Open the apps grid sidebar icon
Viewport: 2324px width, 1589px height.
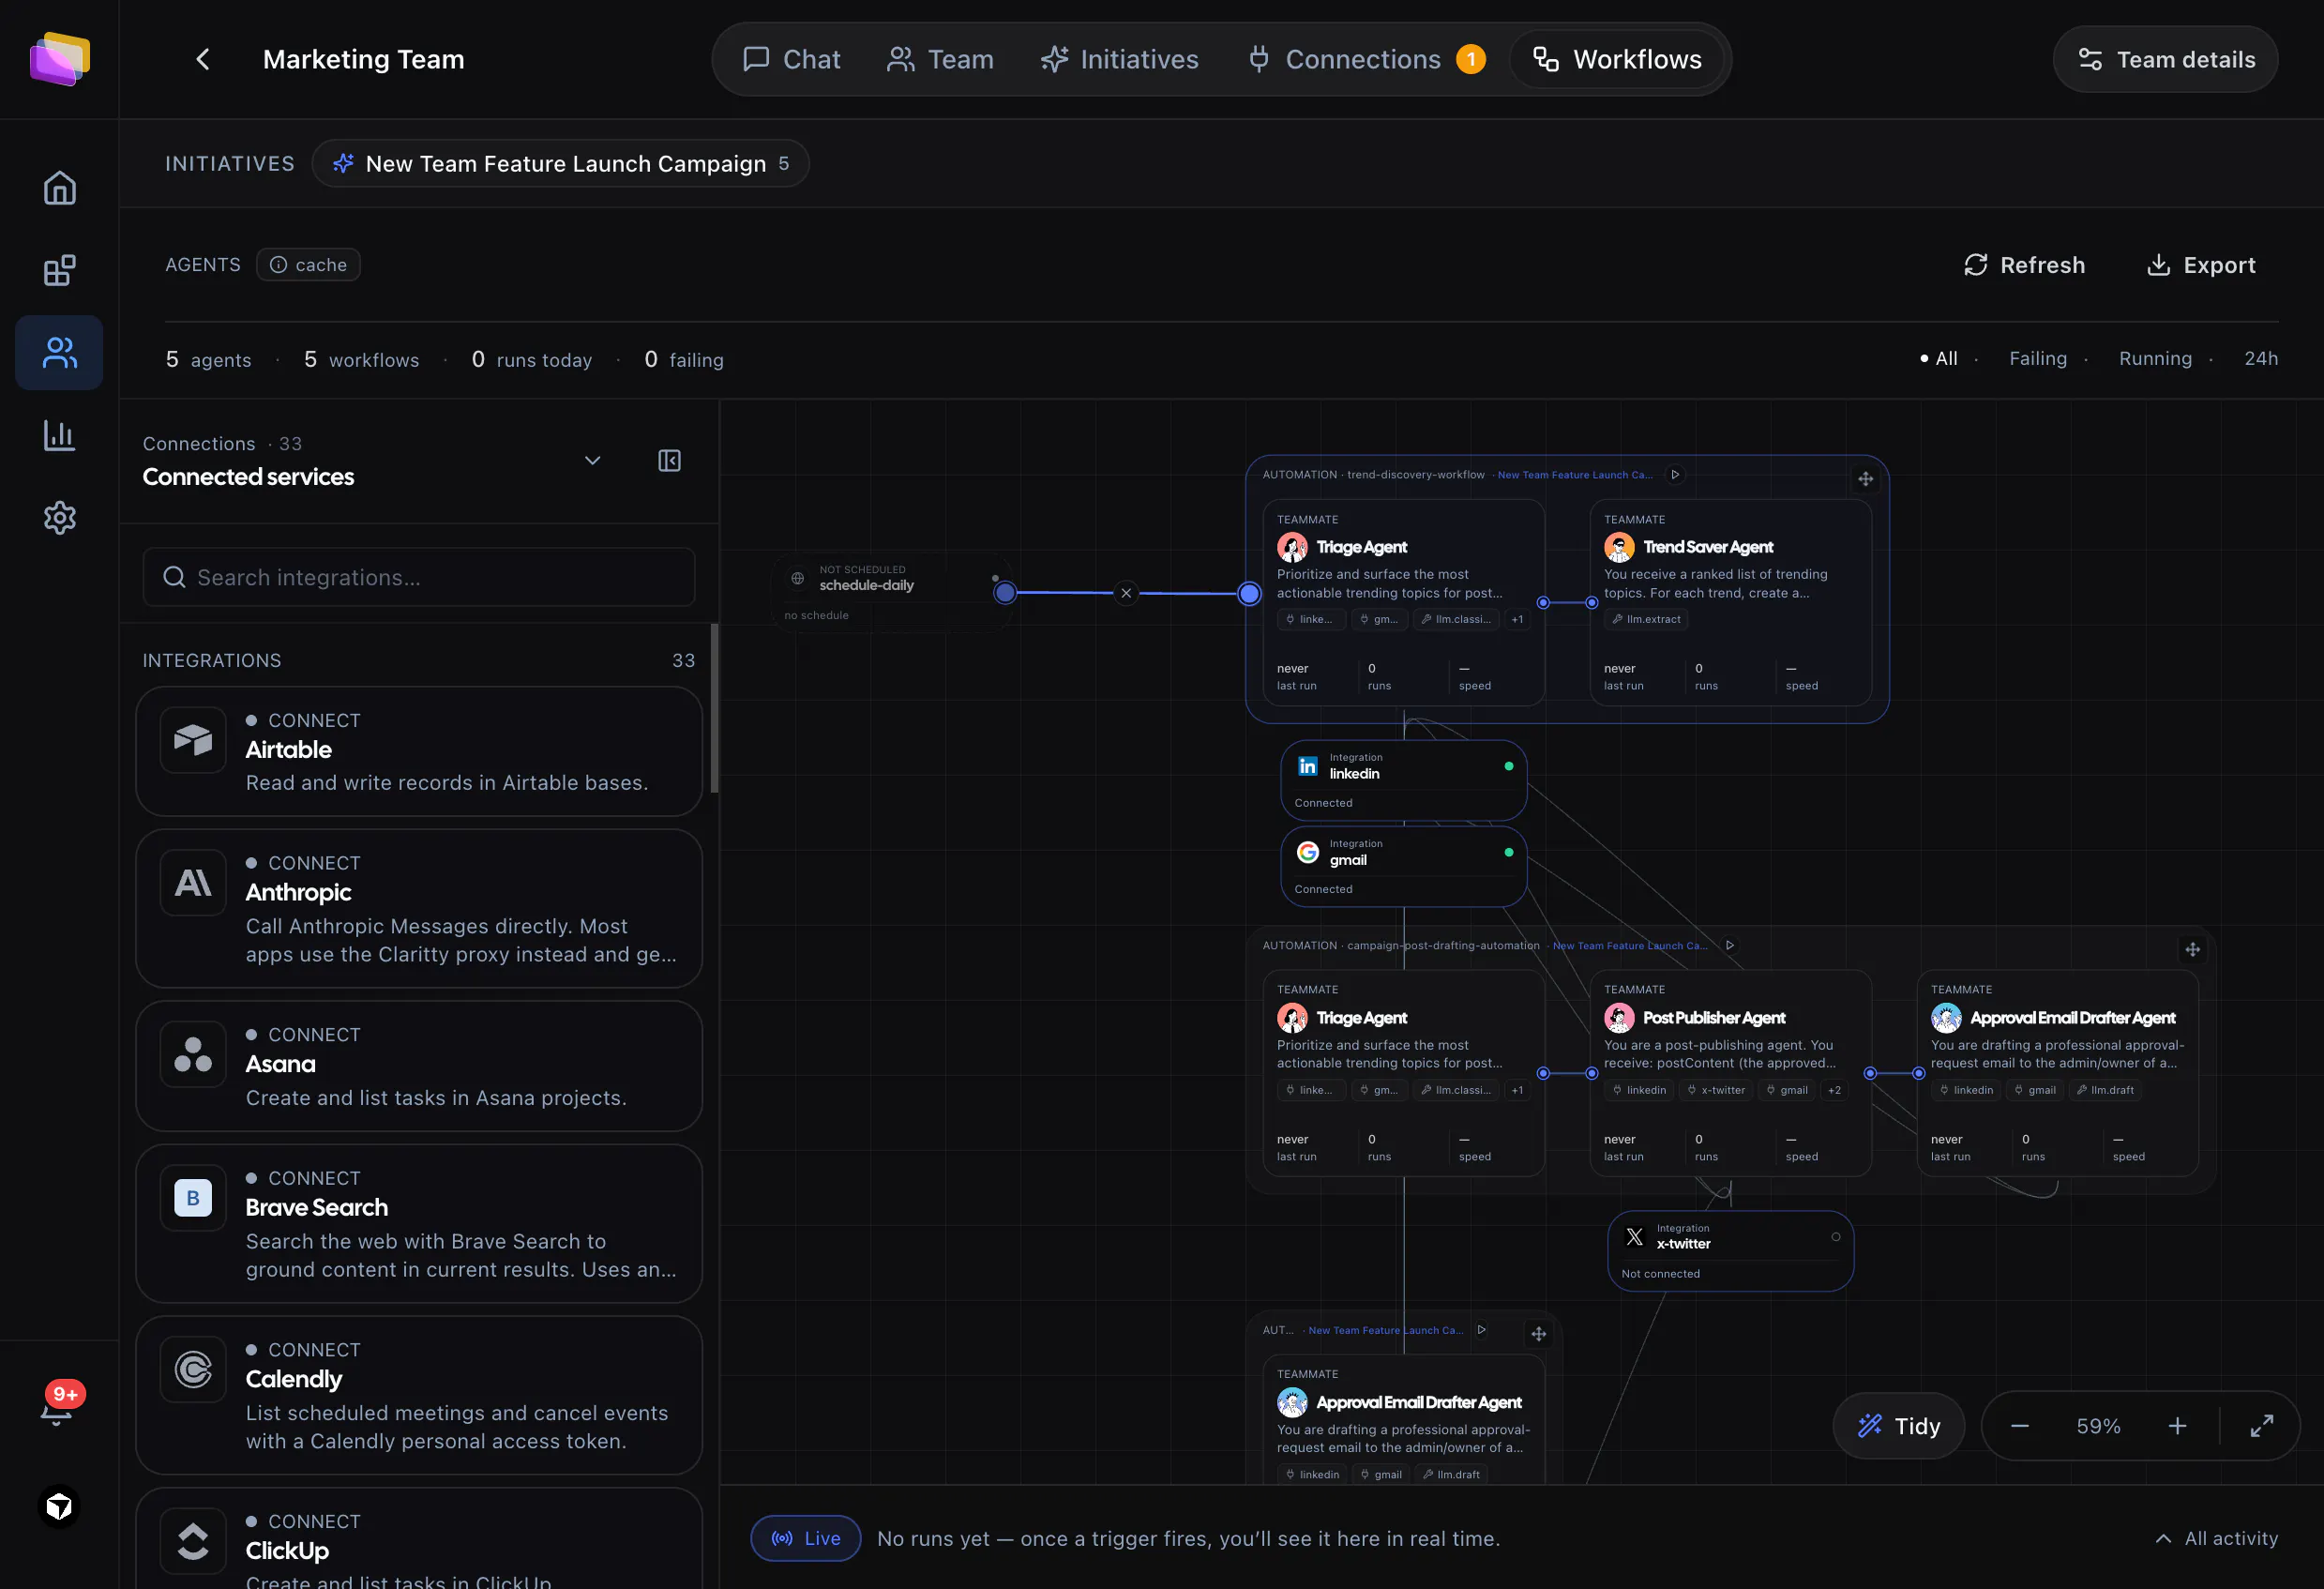click(x=59, y=270)
